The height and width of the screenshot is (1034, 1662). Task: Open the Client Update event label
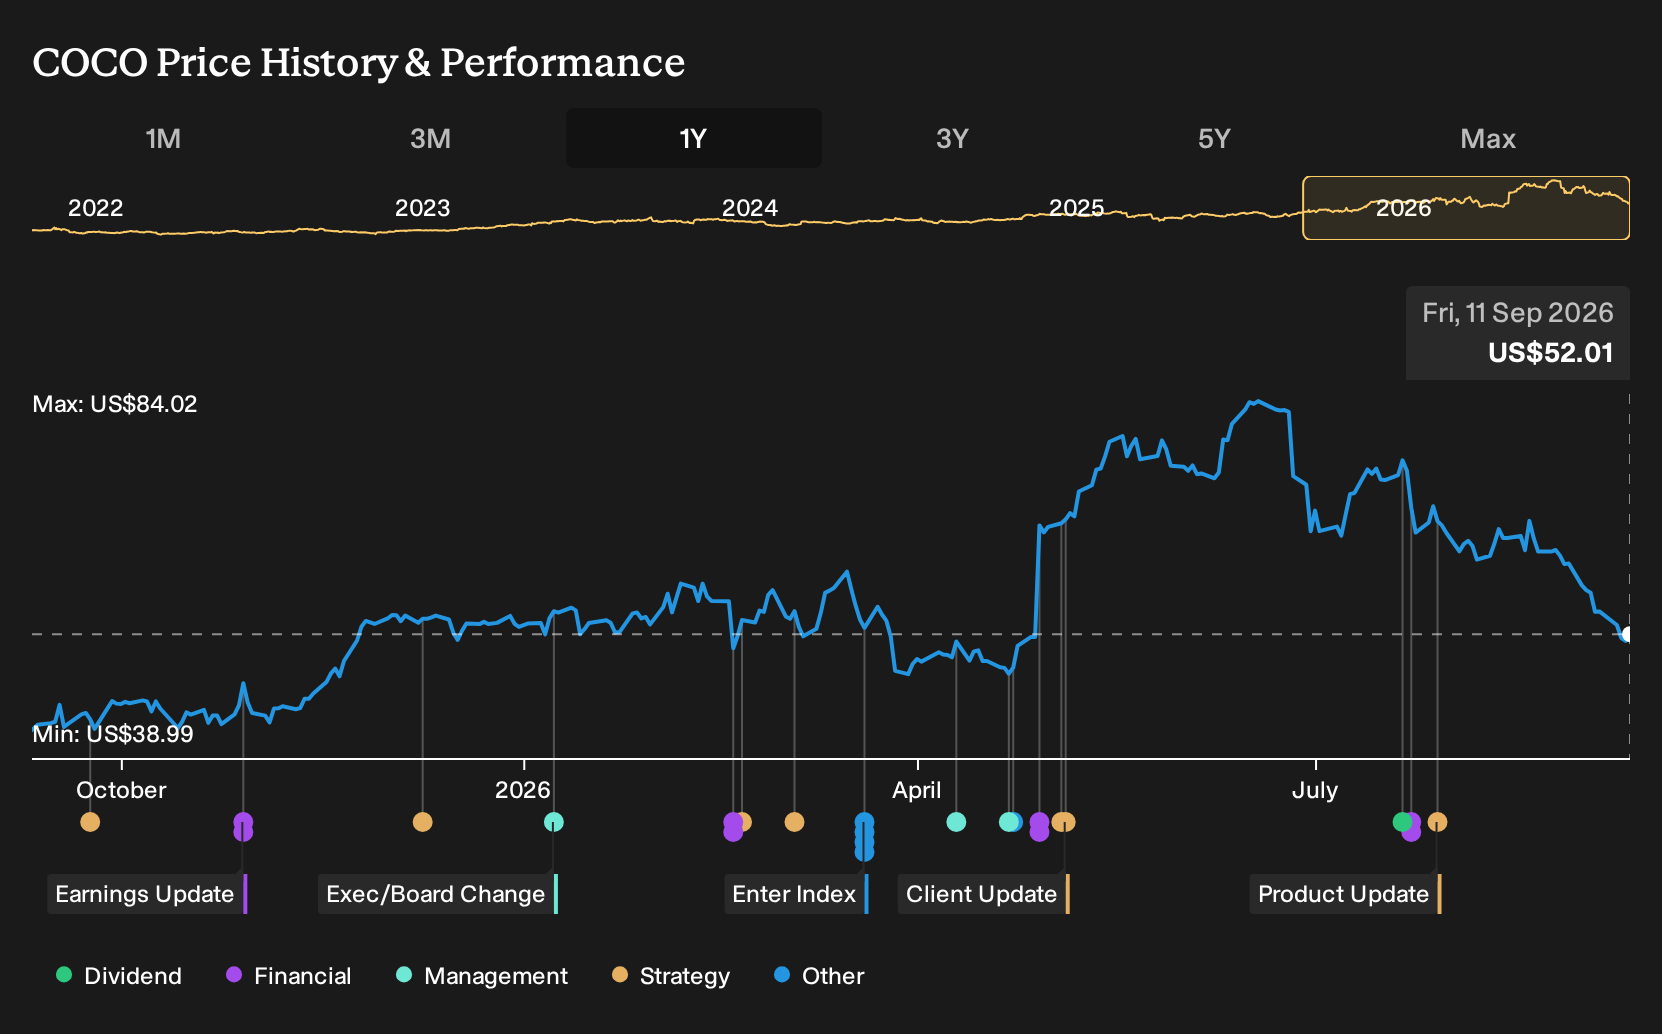(x=984, y=894)
